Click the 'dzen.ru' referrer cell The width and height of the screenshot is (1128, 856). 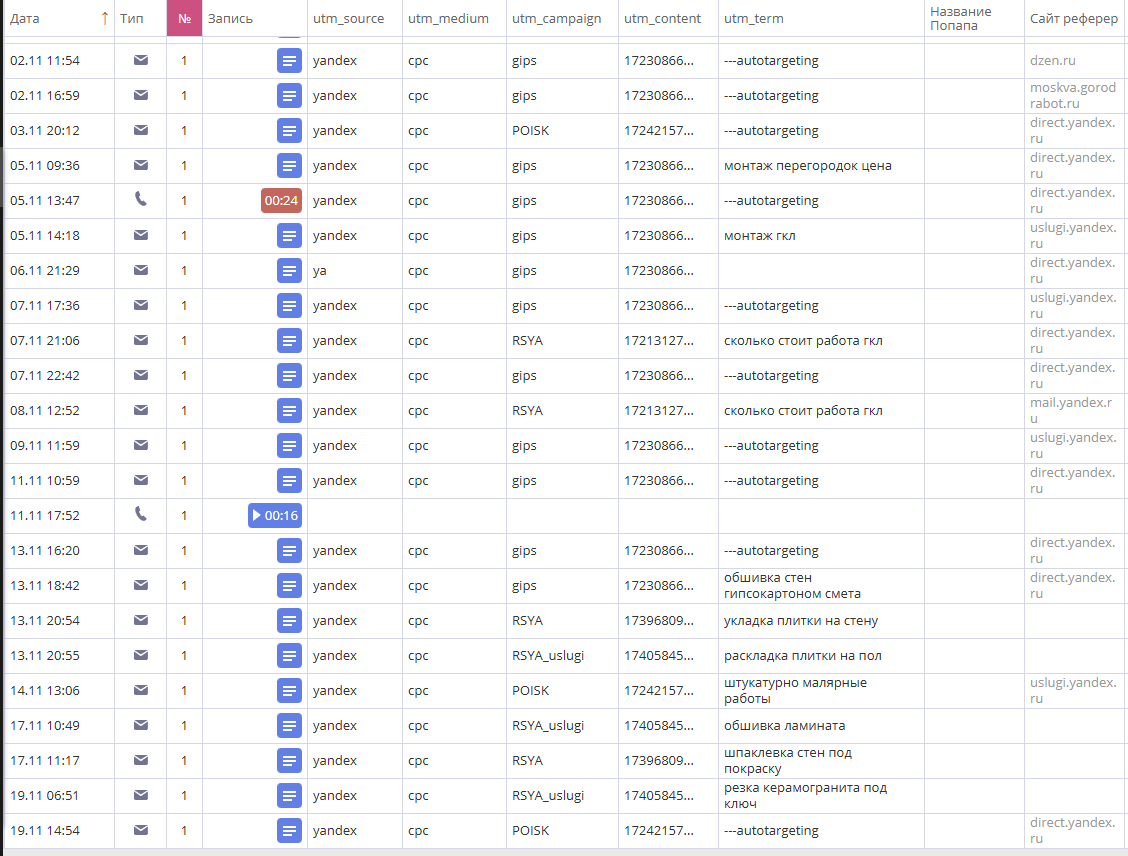point(1075,61)
